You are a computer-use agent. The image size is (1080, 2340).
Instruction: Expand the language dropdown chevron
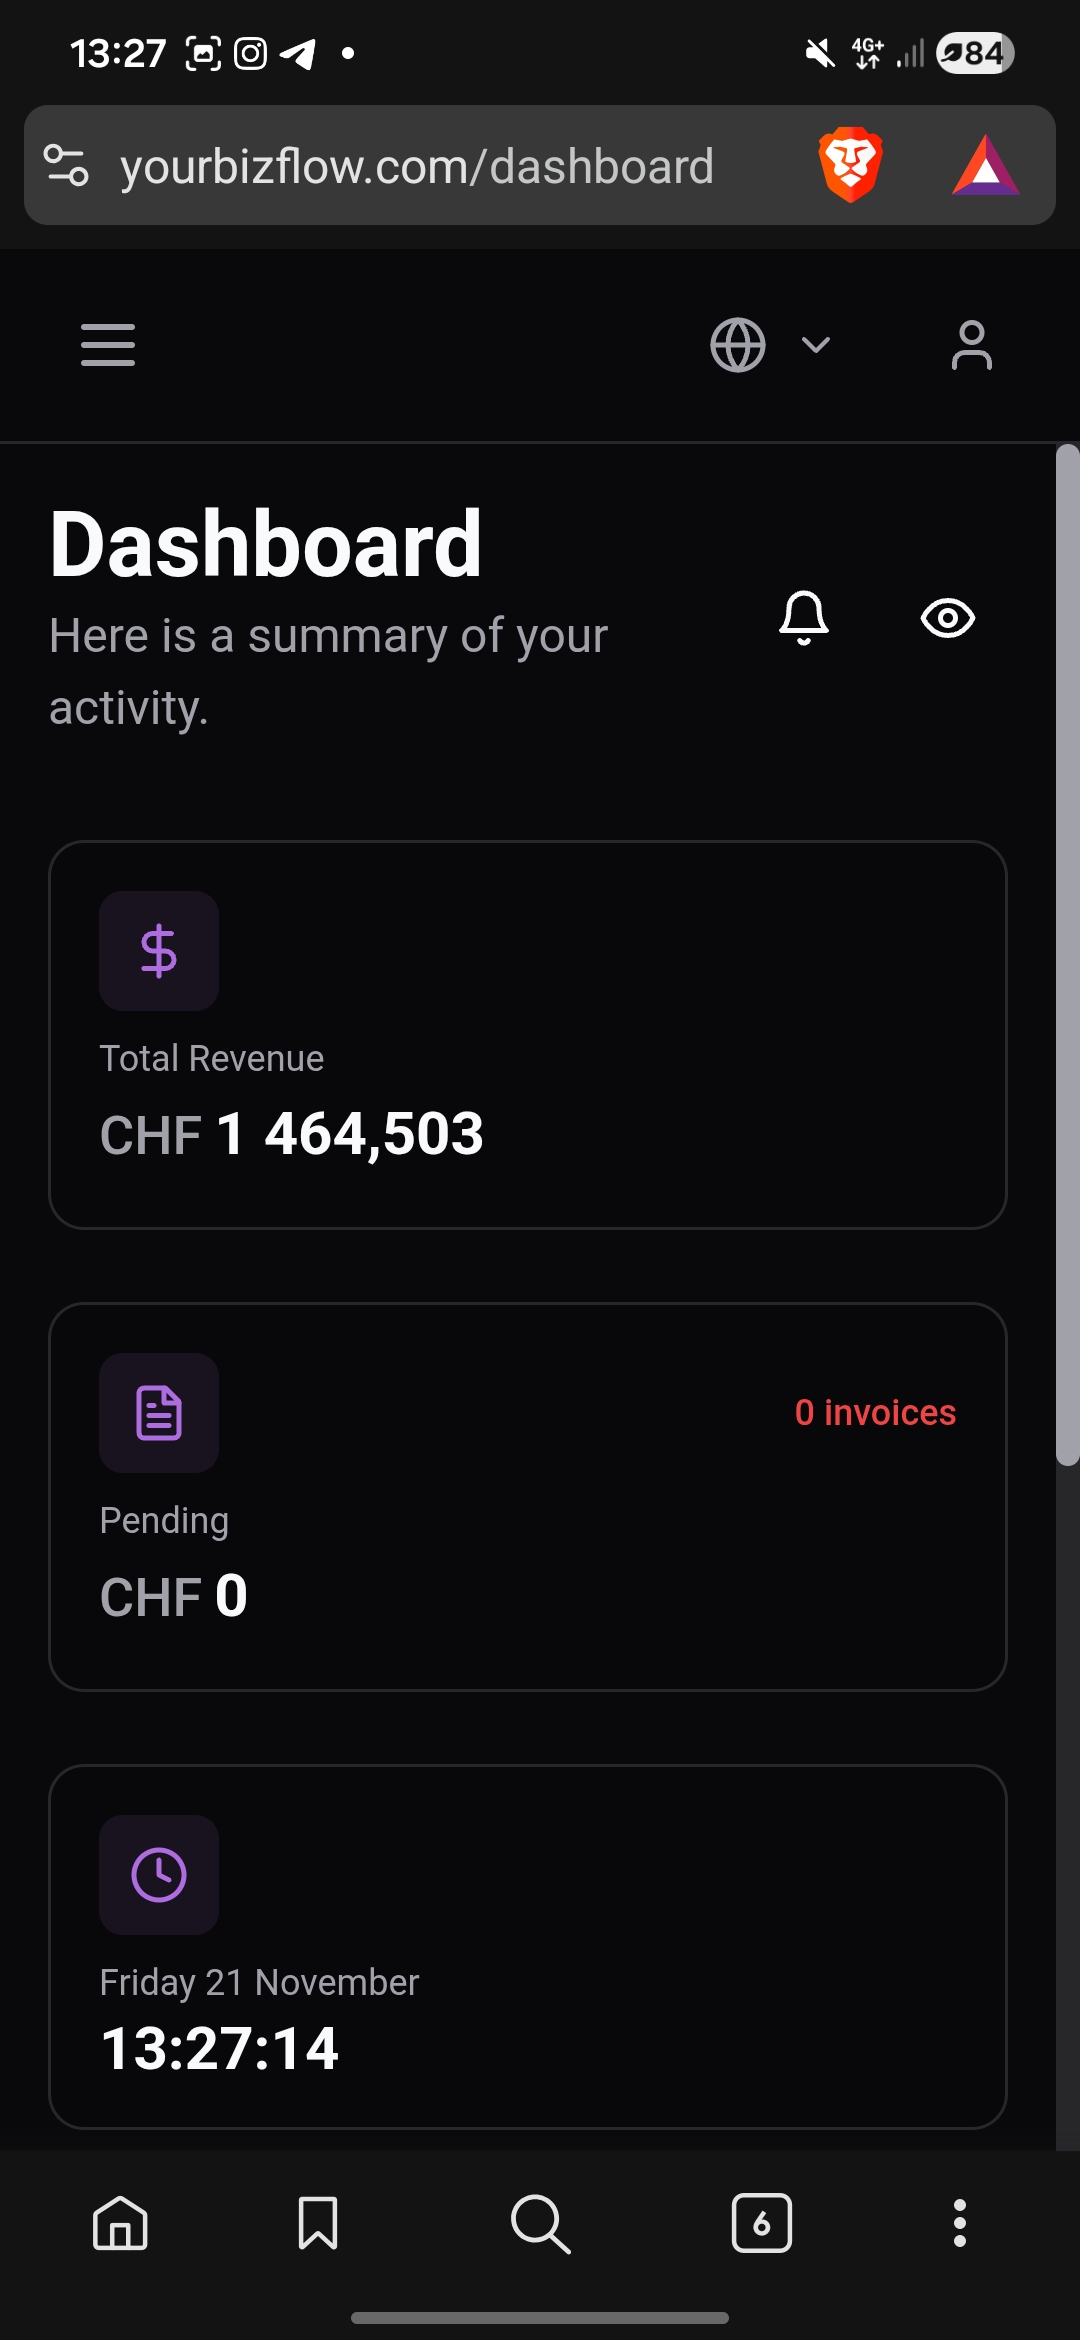point(816,345)
